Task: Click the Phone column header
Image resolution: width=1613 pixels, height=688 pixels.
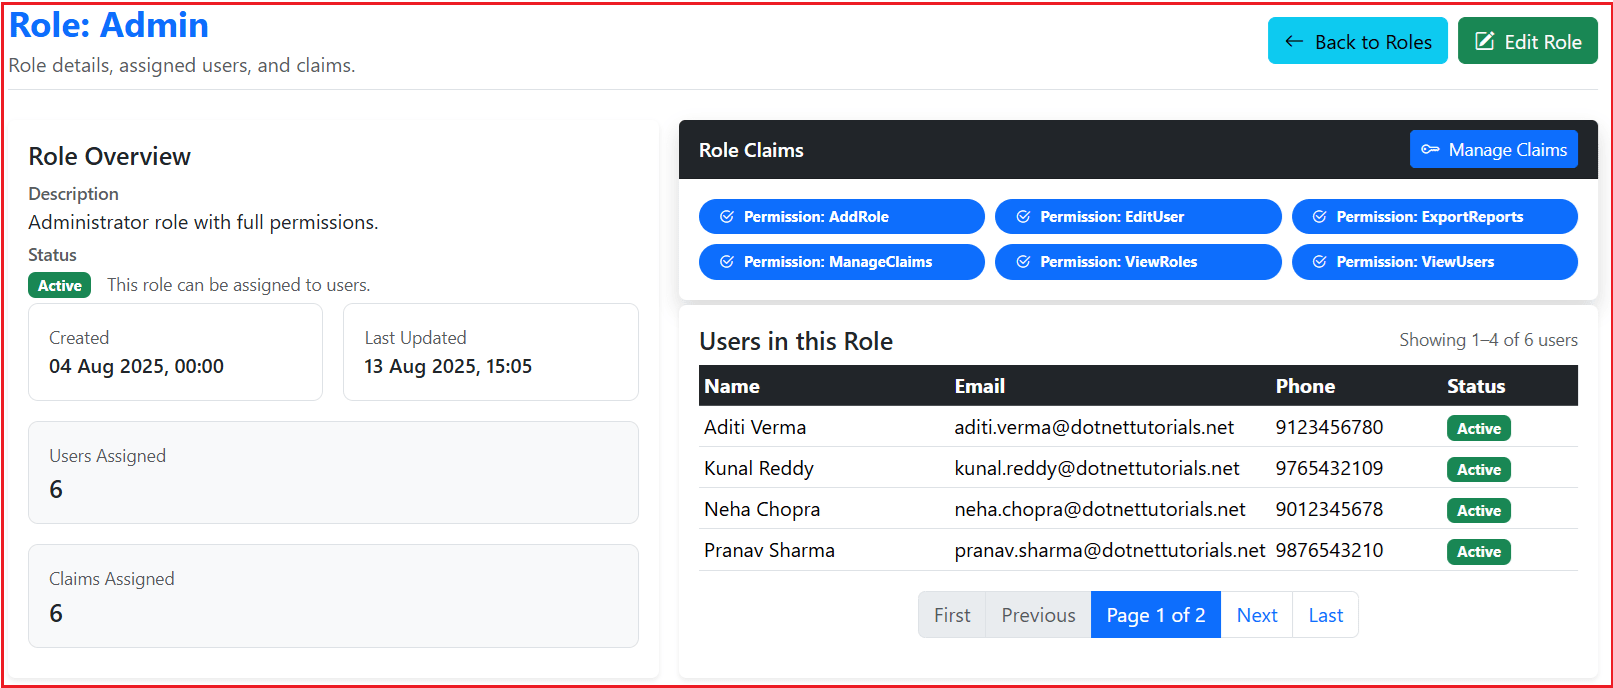Action: click(x=1305, y=386)
